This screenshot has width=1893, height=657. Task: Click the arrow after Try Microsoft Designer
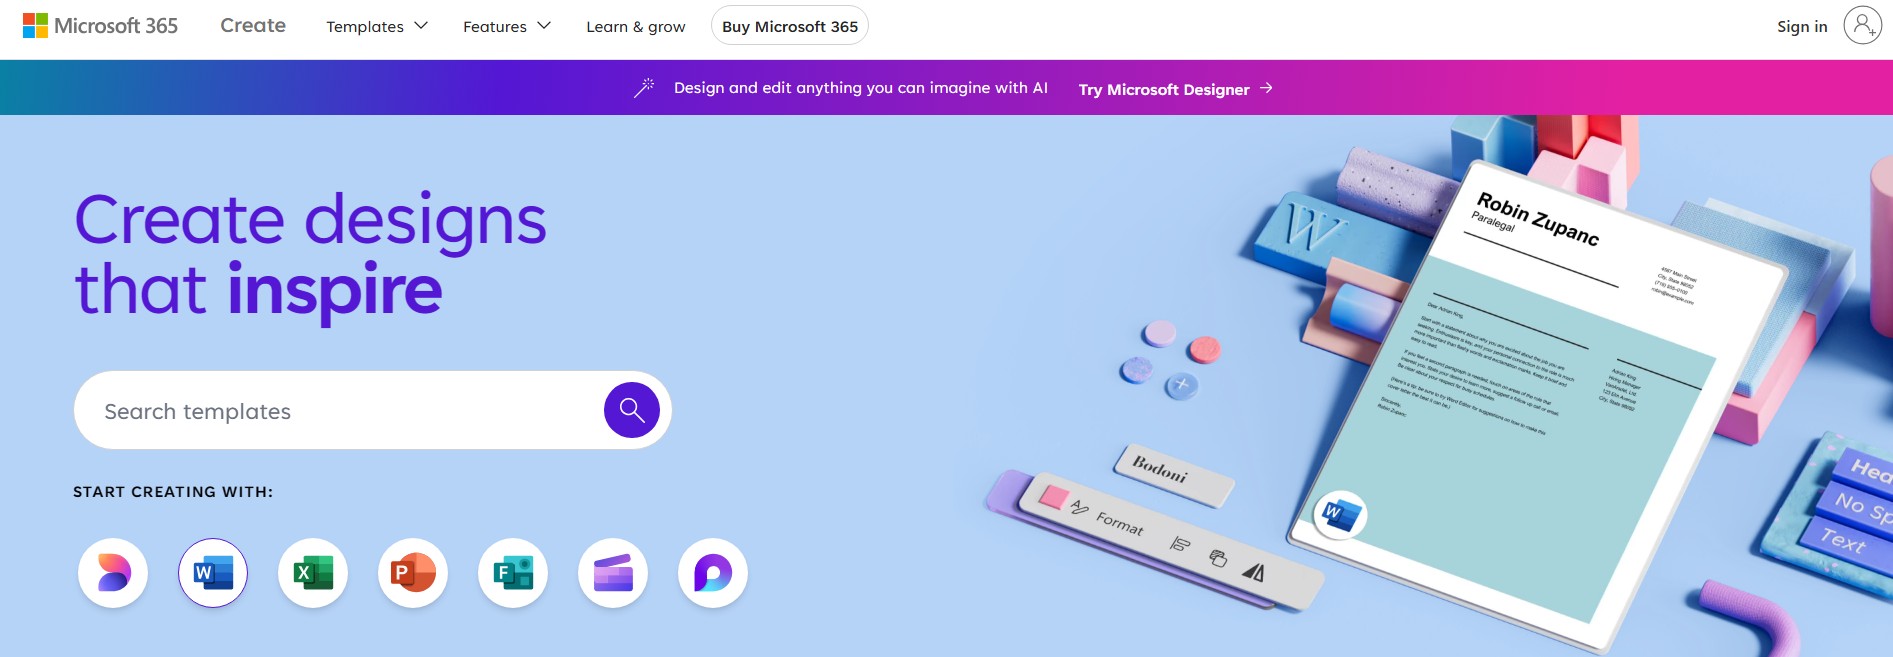1267,88
